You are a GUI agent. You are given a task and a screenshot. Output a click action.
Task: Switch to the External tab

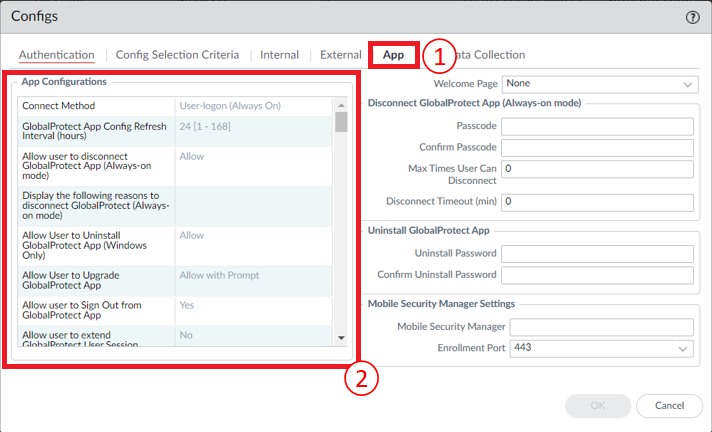(x=341, y=55)
